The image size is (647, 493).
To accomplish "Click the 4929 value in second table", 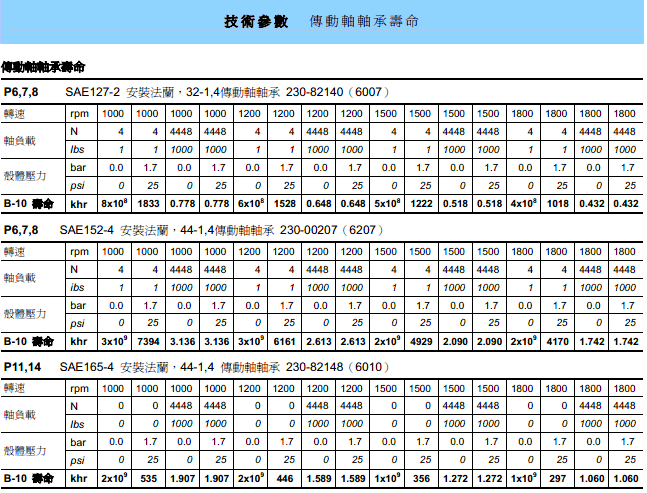I will pos(421,341).
